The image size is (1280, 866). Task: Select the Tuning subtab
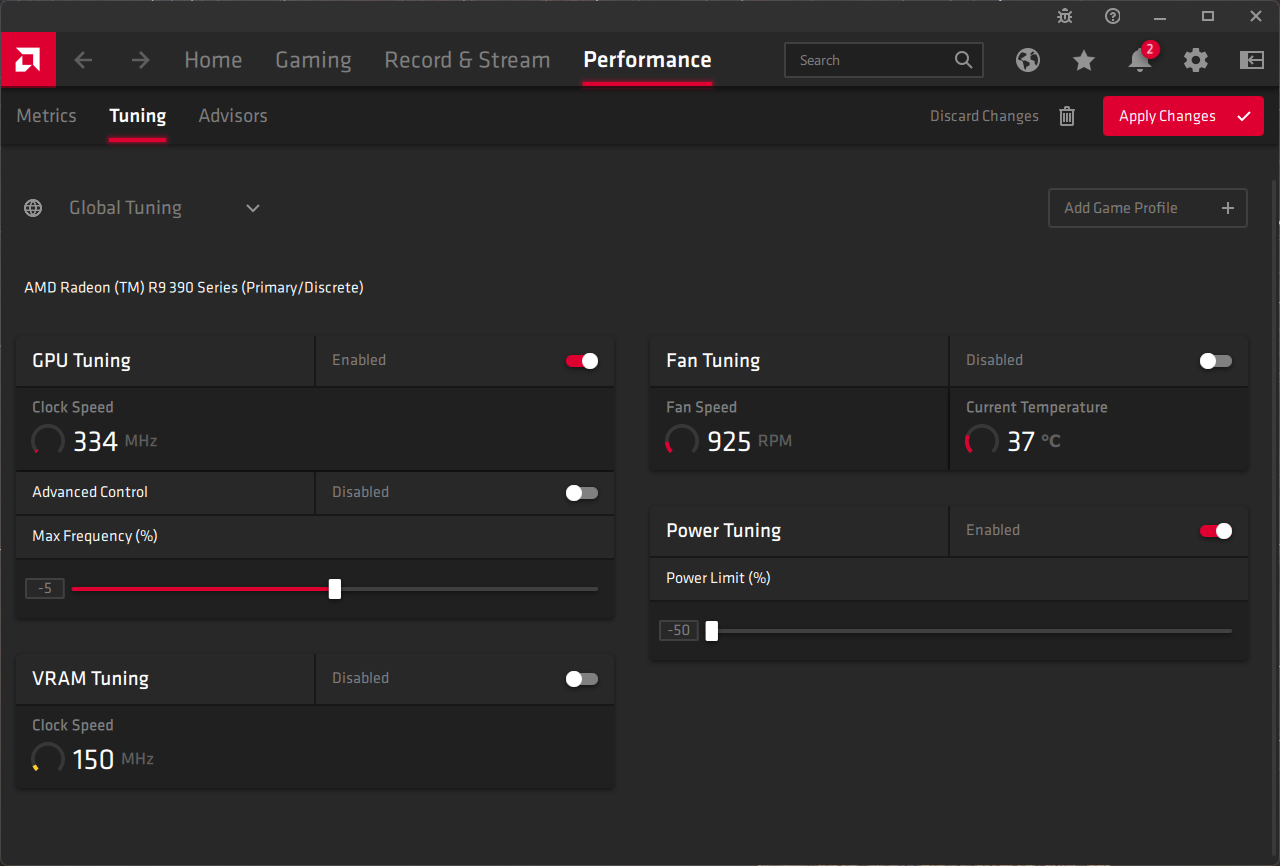pos(138,116)
